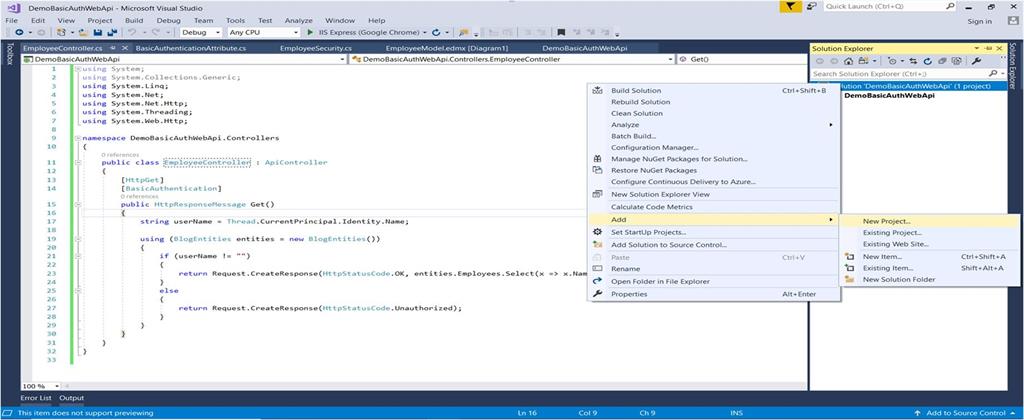Viewport: 1024px width, 420px height.
Task: Toggle bookmark with the toolbar flag icon
Action: (x=560, y=32)
